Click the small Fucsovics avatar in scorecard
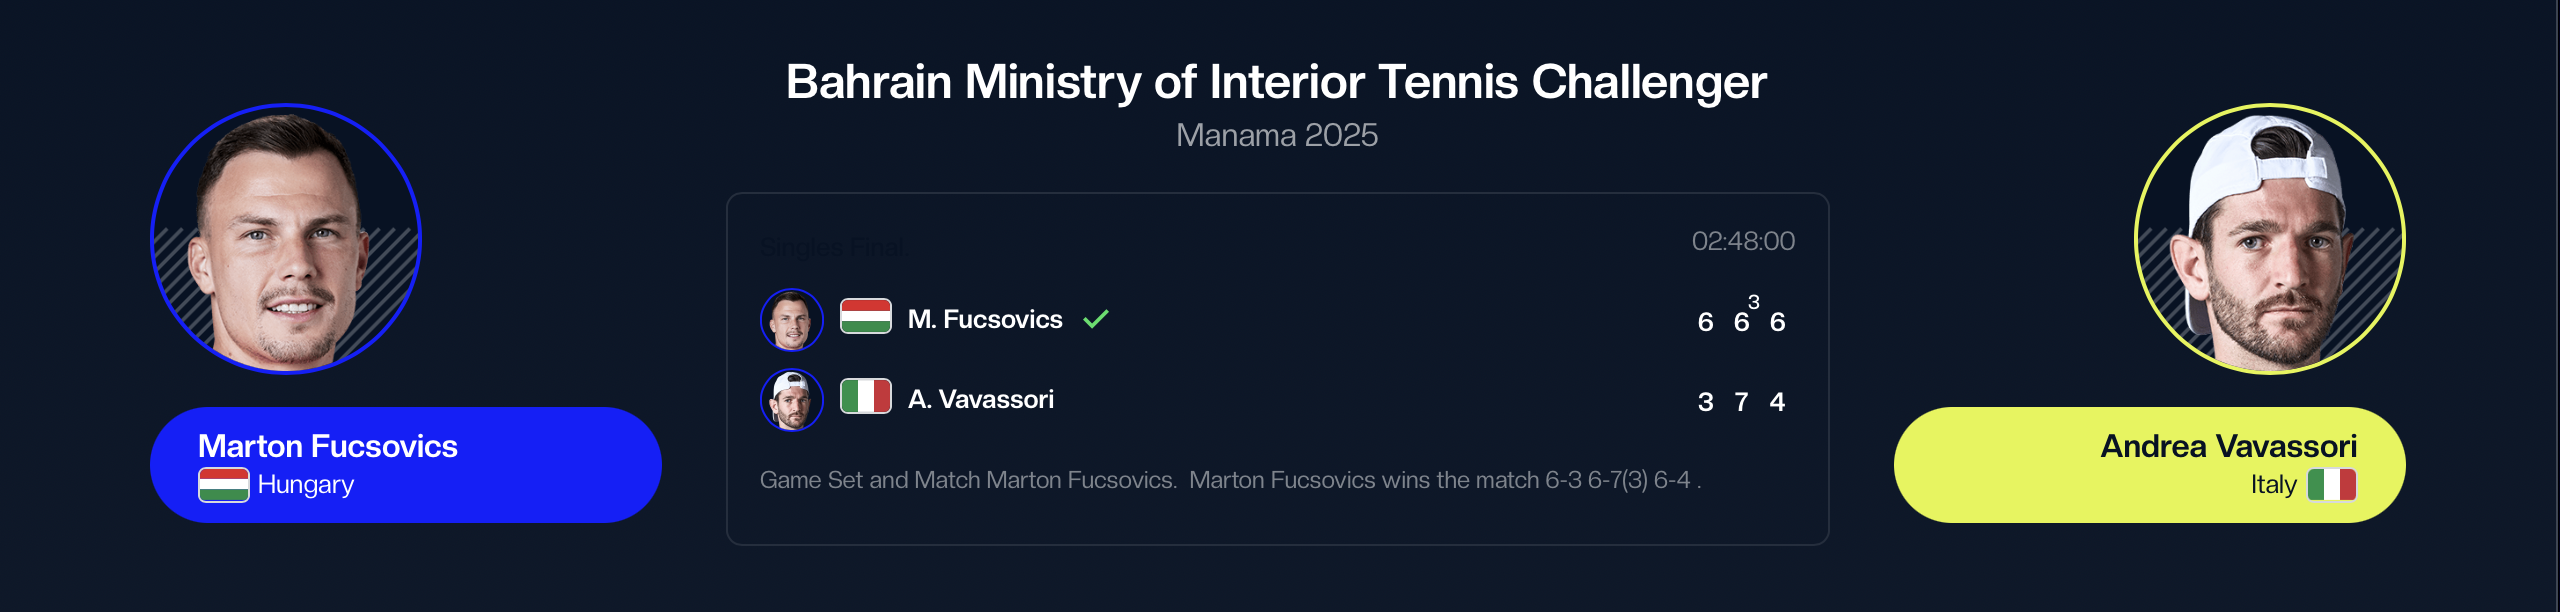Viewport: 2560px width, 612px height. click(791, 320)
